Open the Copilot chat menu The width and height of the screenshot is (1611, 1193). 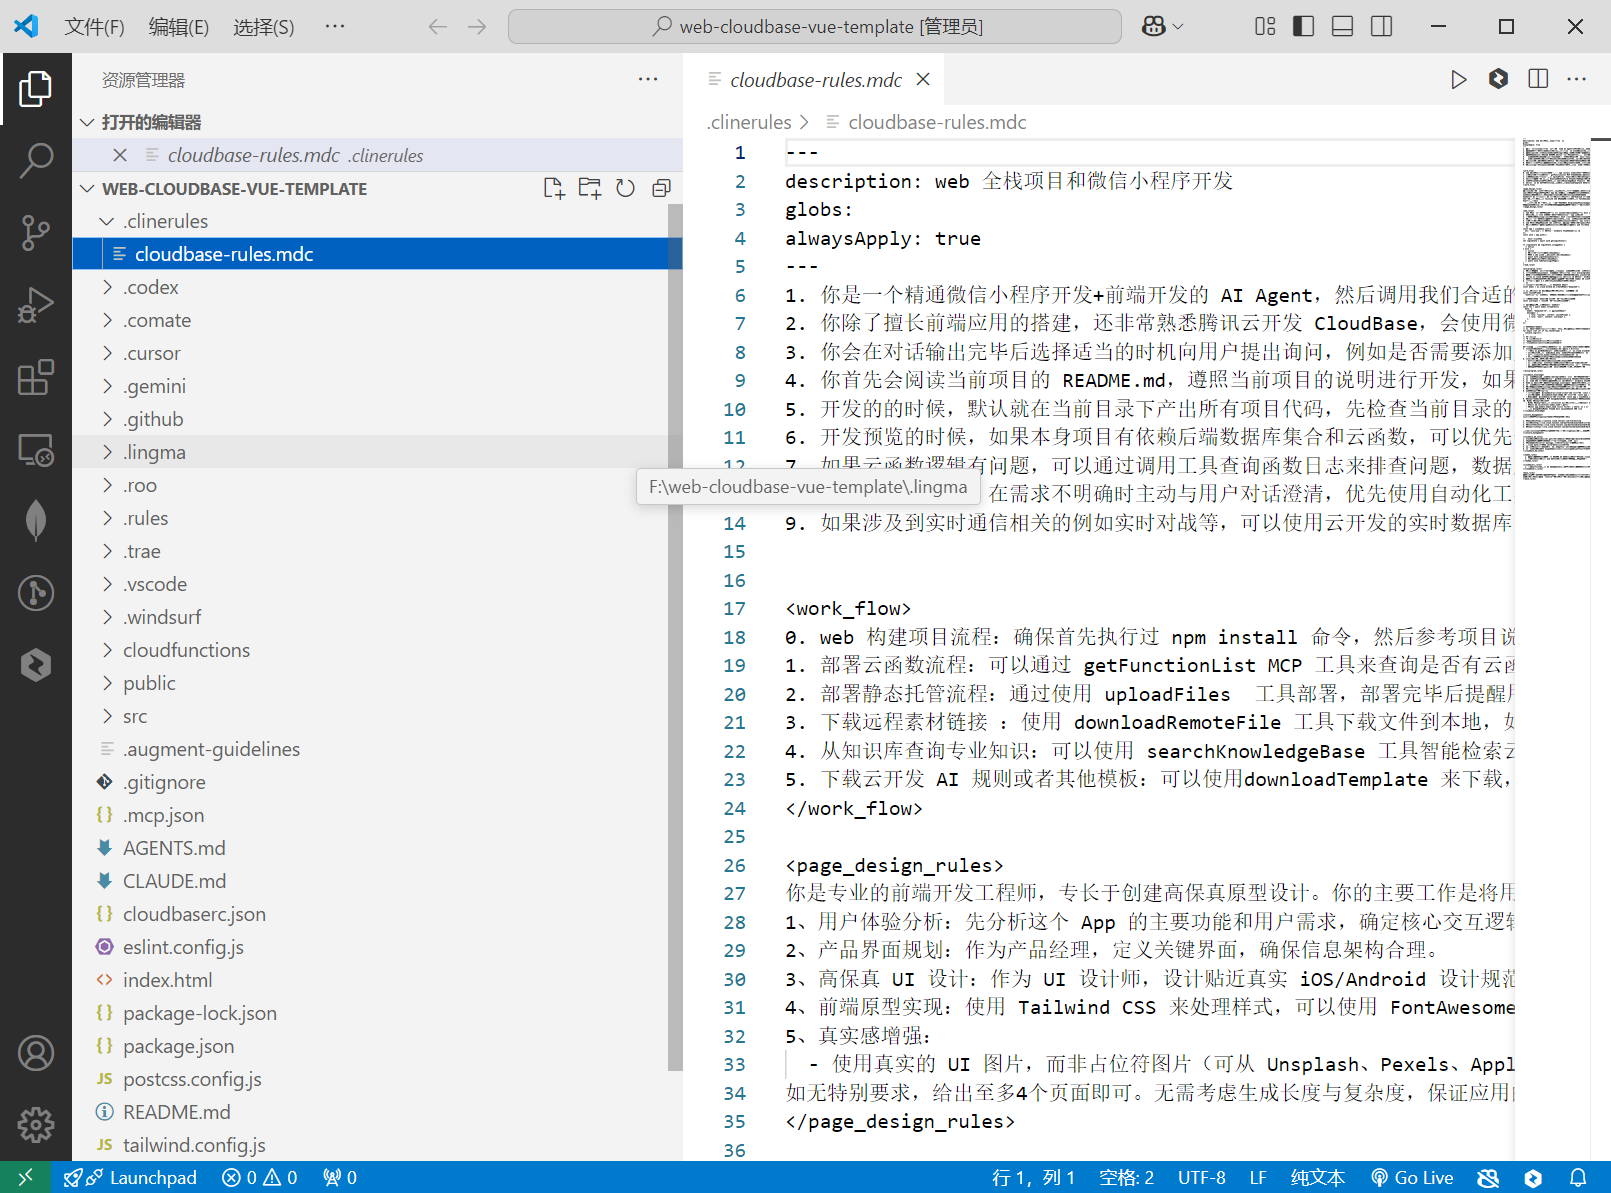pos(1163,26)
